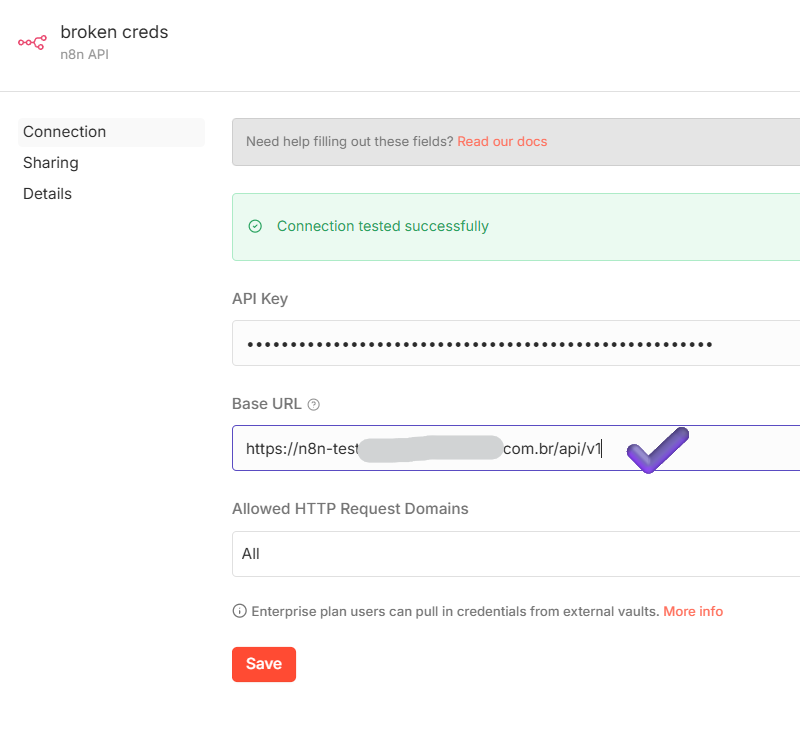800x736 pixels.
Task: Click the green success check-circle icon
Action: tap(255, 226)
